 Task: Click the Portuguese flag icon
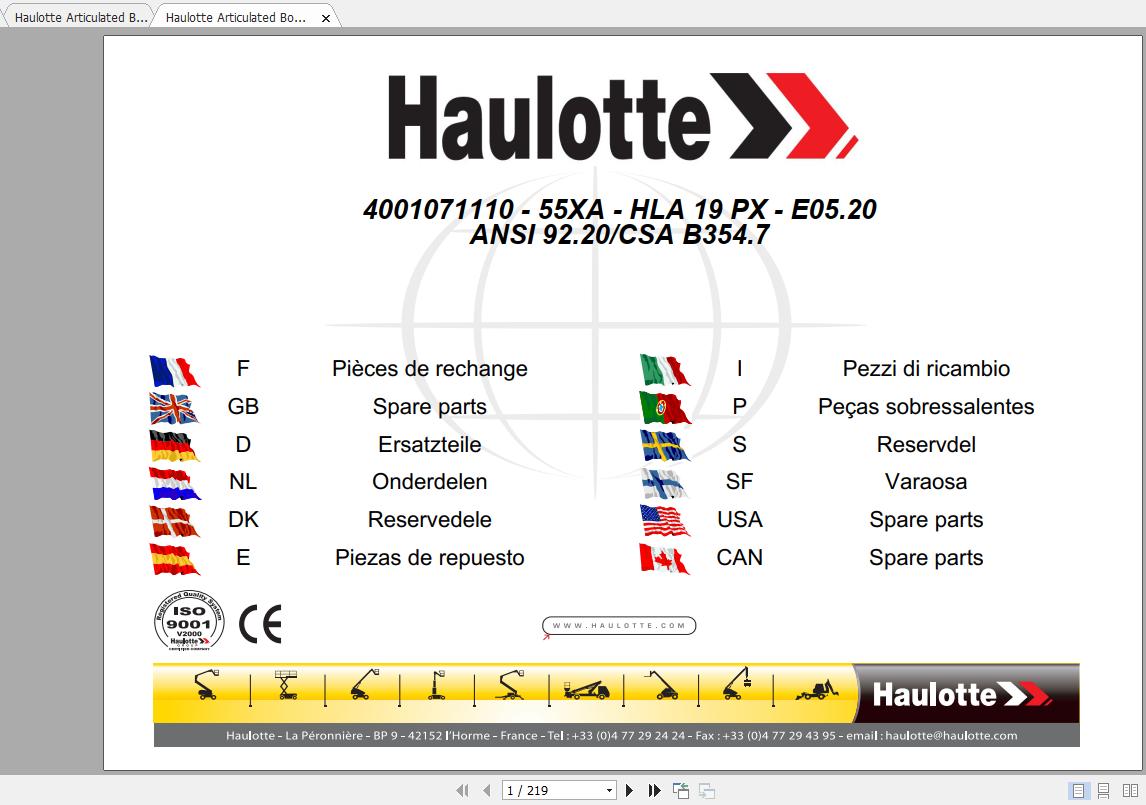click(664, 408)
